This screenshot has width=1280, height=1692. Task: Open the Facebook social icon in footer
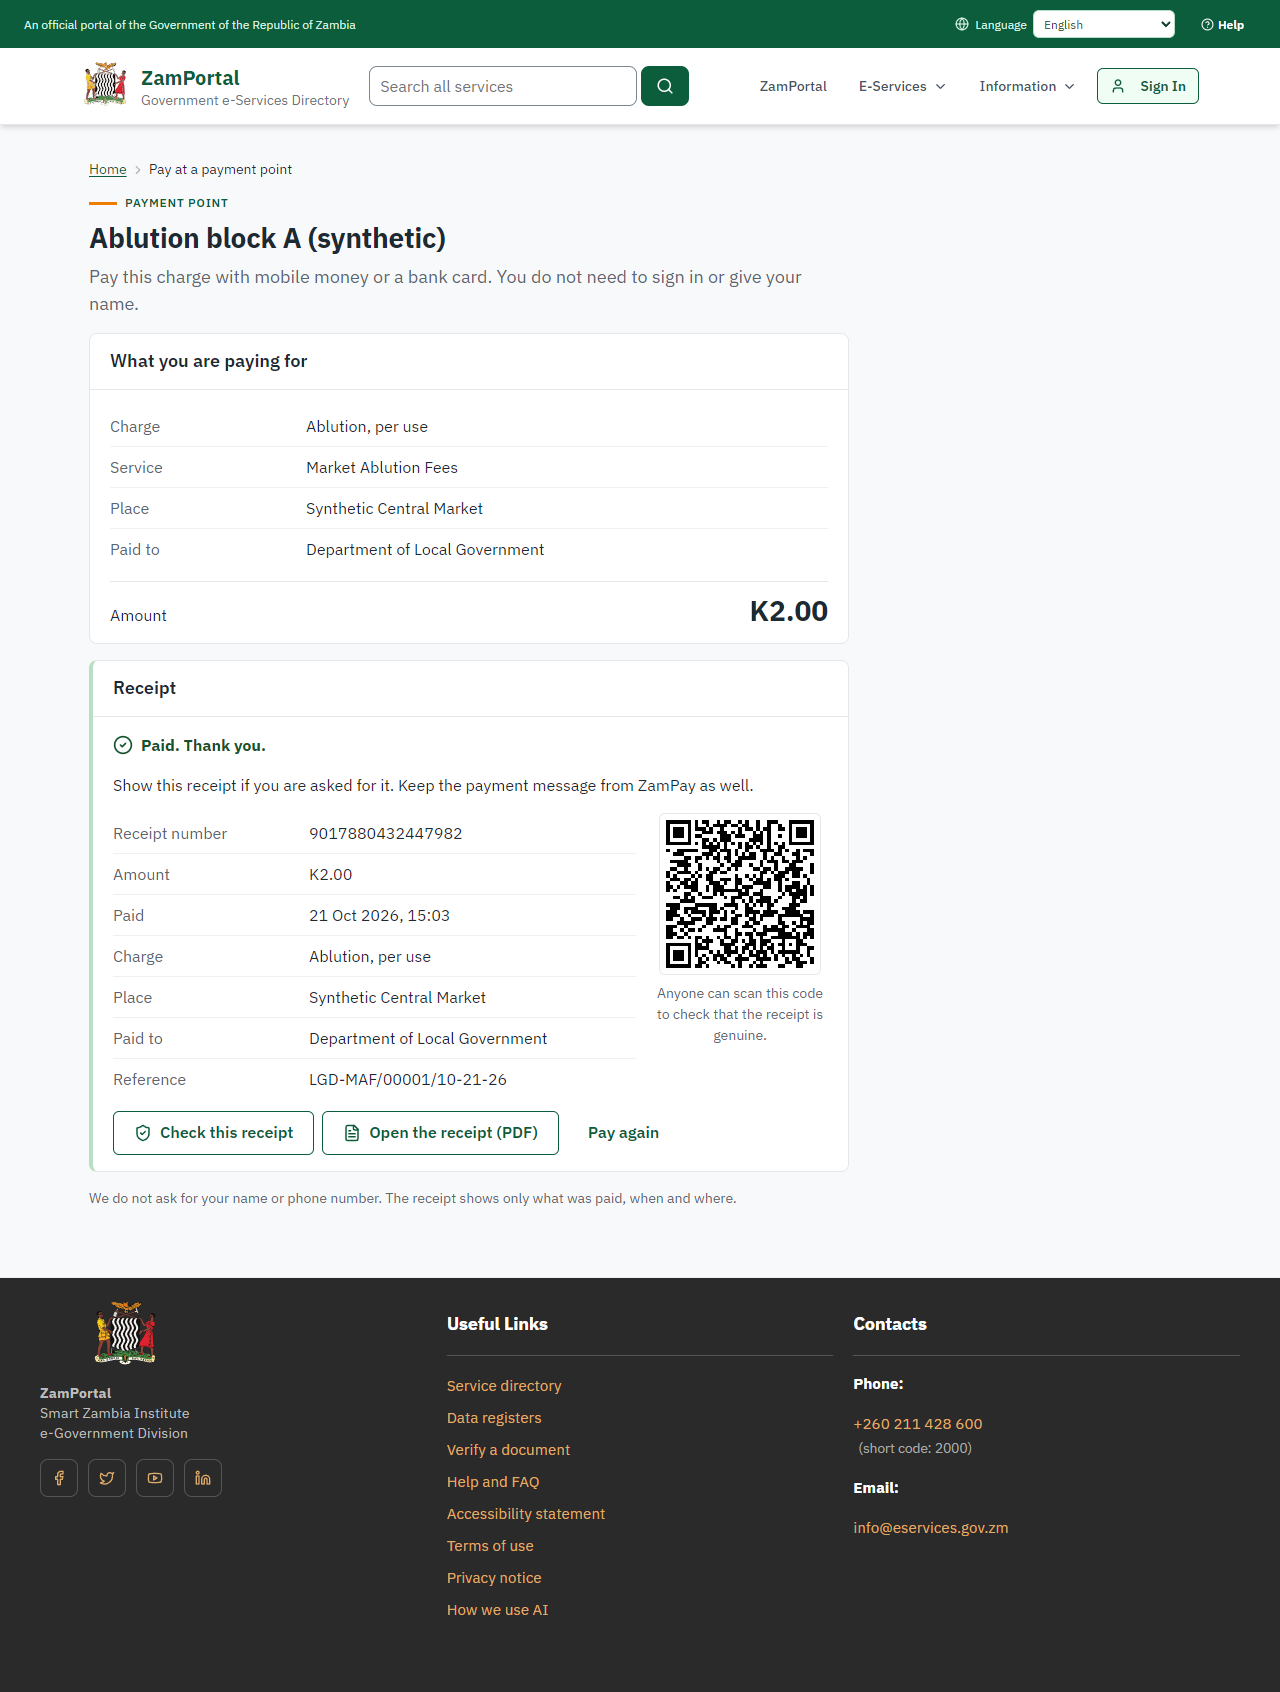[59, 1478]
